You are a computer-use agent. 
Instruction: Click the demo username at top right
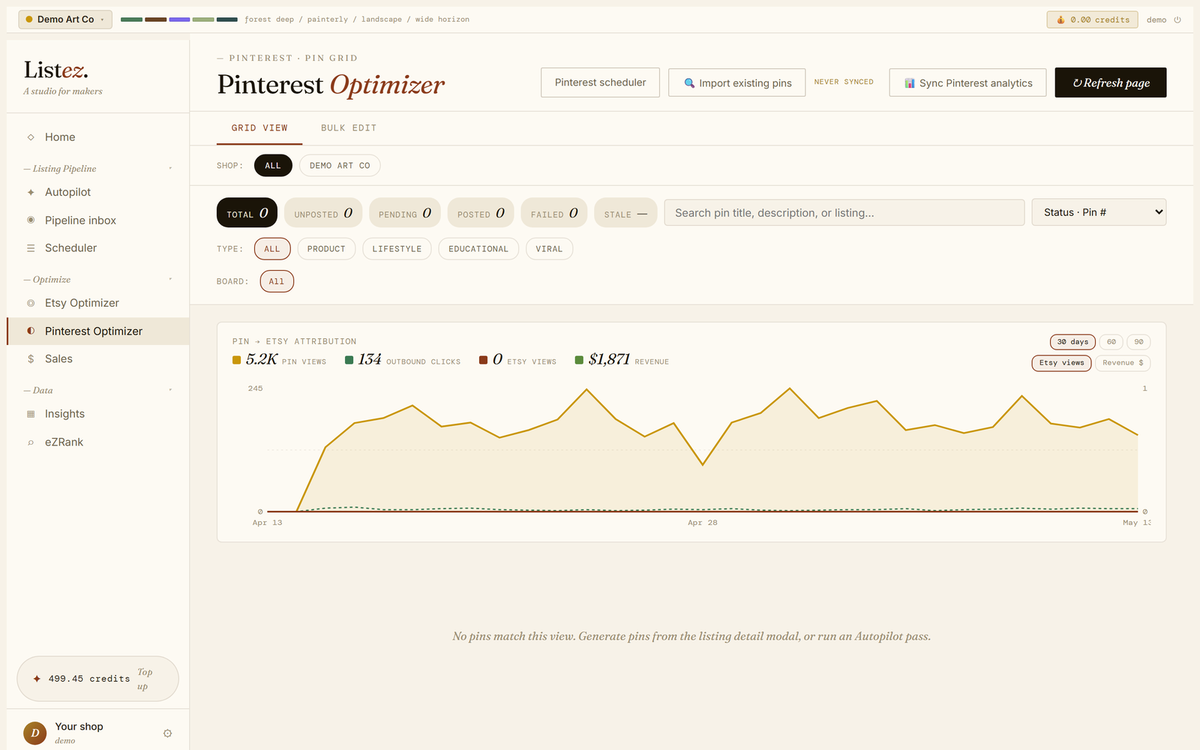click(1156, 20)
